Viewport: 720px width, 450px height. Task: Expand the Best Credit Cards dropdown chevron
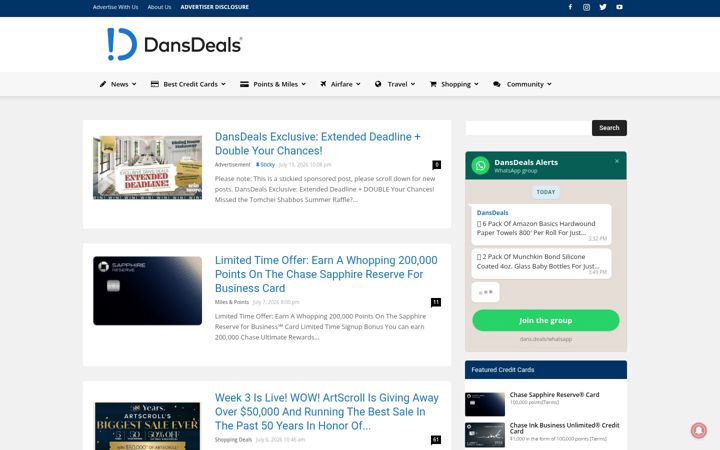tap(223, 84)
